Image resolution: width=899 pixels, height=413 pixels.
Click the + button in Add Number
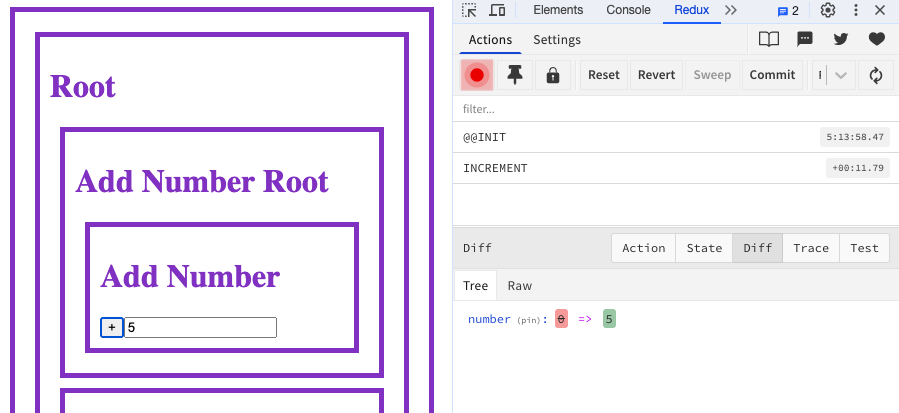pyautogui.click(x=112, y=328)
